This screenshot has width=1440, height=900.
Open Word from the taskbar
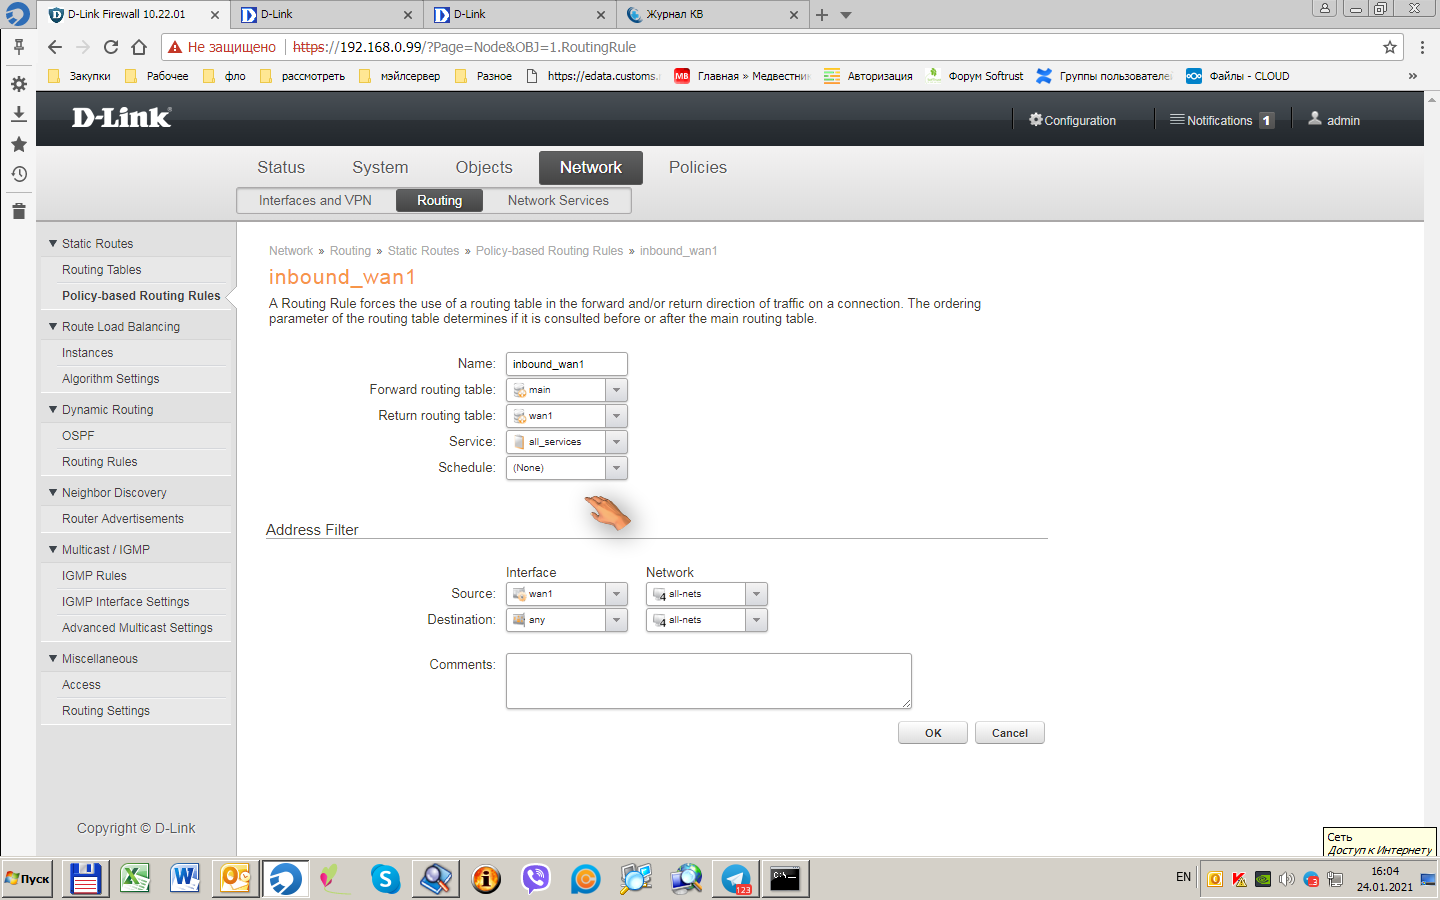[x=185, y=879]
